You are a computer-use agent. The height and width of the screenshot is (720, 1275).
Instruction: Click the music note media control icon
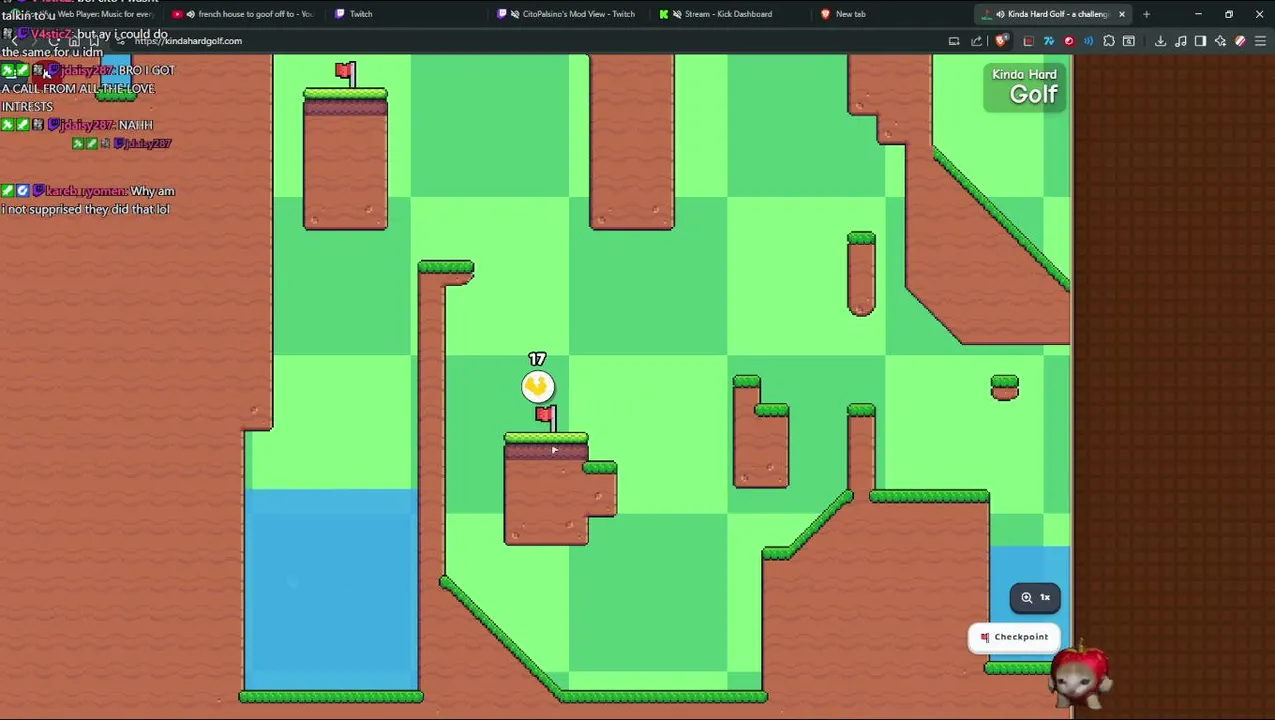(x=1181, y=41)
